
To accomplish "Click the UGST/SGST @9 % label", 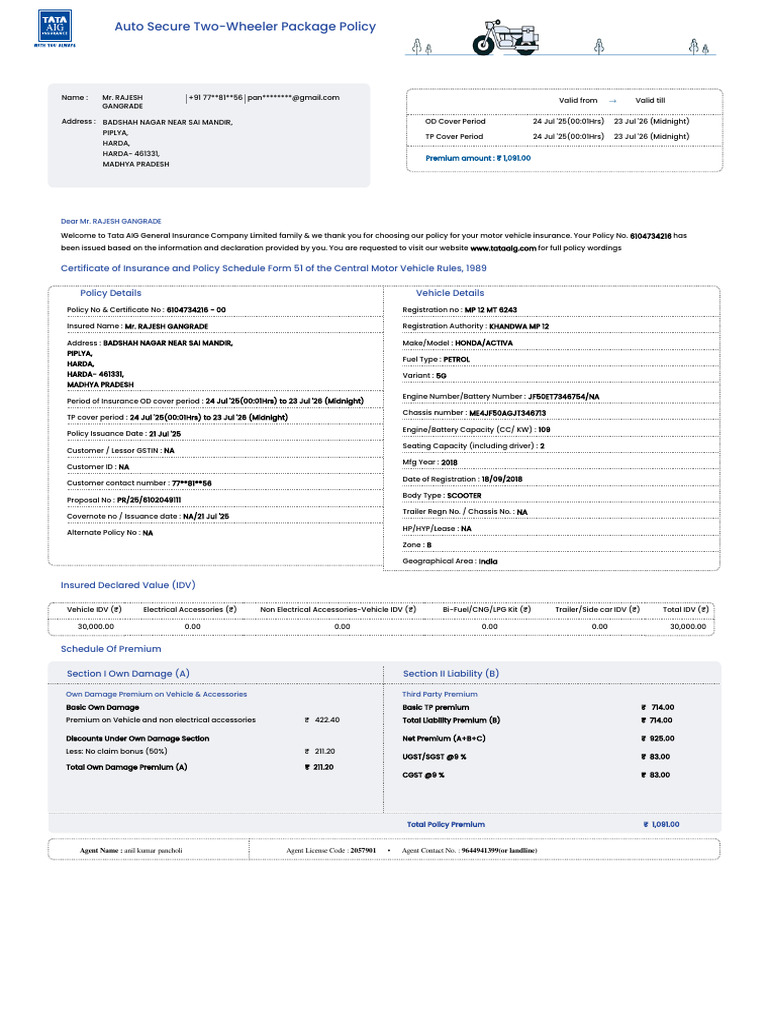I will 434,757.
